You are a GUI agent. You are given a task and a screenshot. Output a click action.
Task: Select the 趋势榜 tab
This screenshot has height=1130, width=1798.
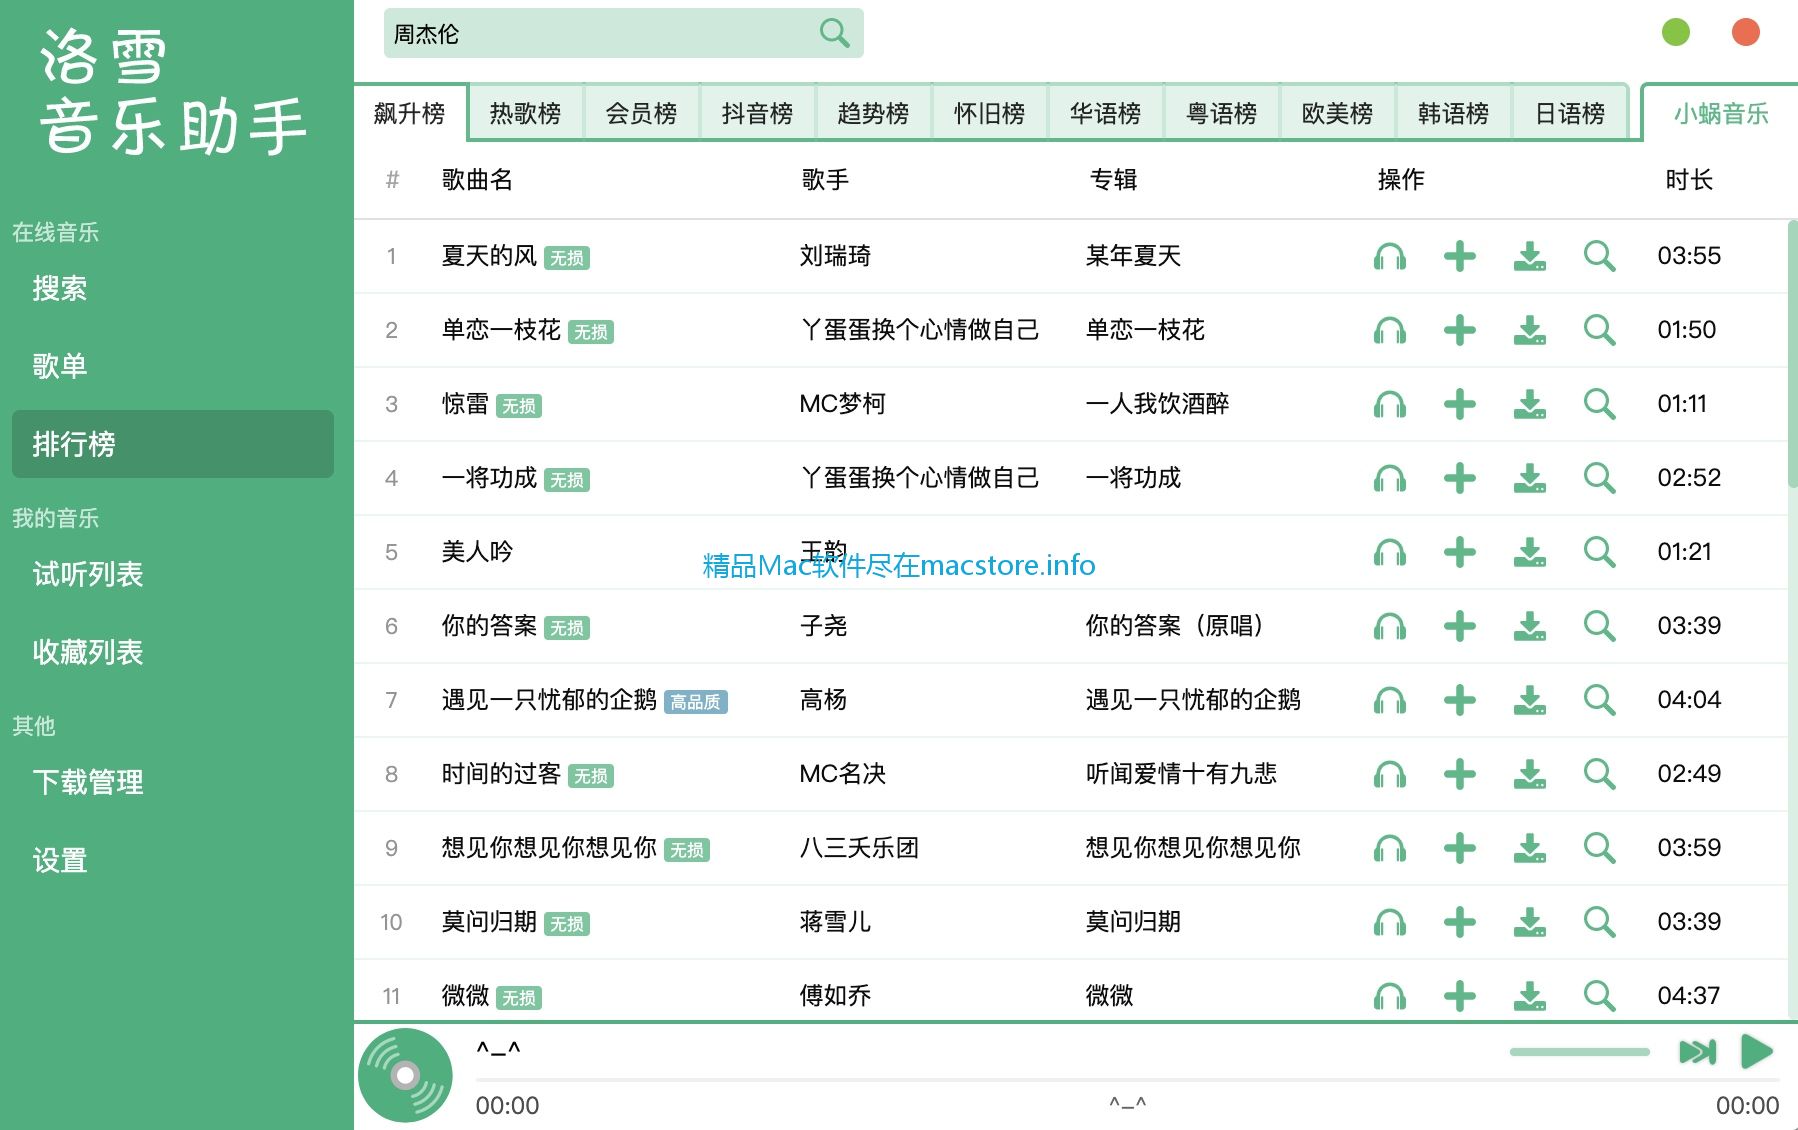[x=873, y=113]
